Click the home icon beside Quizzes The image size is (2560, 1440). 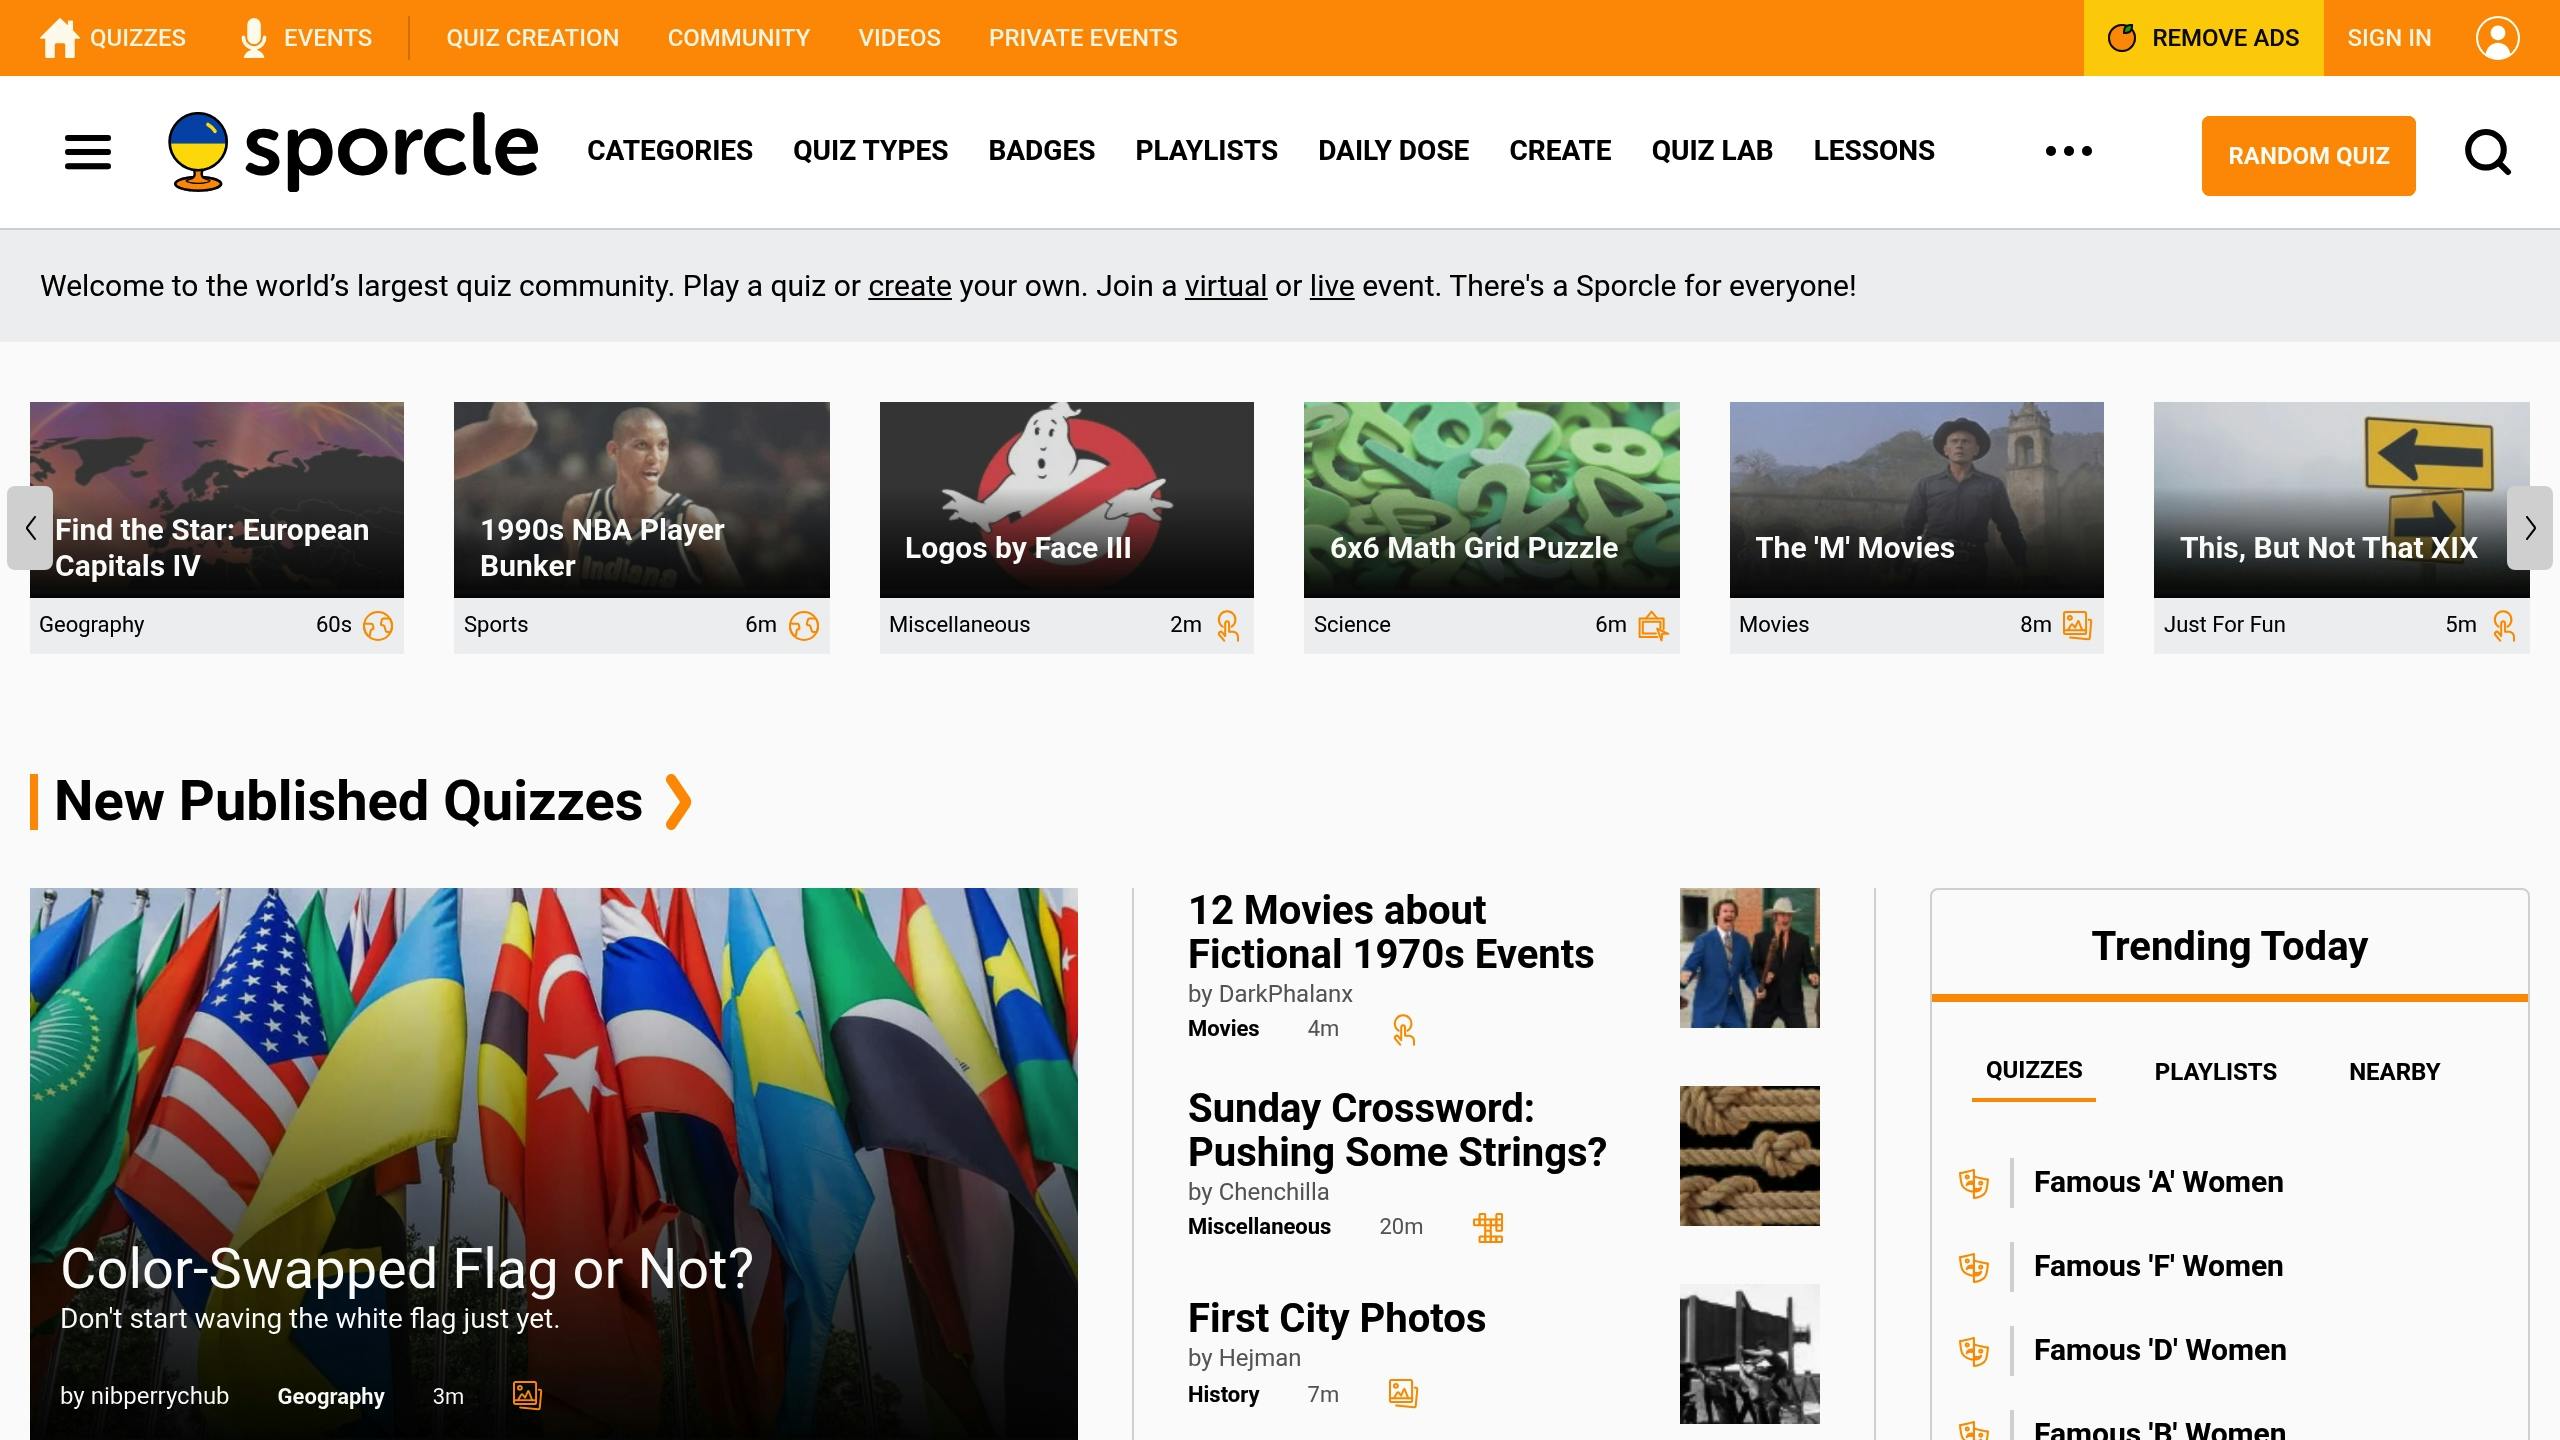click(59, 38)
